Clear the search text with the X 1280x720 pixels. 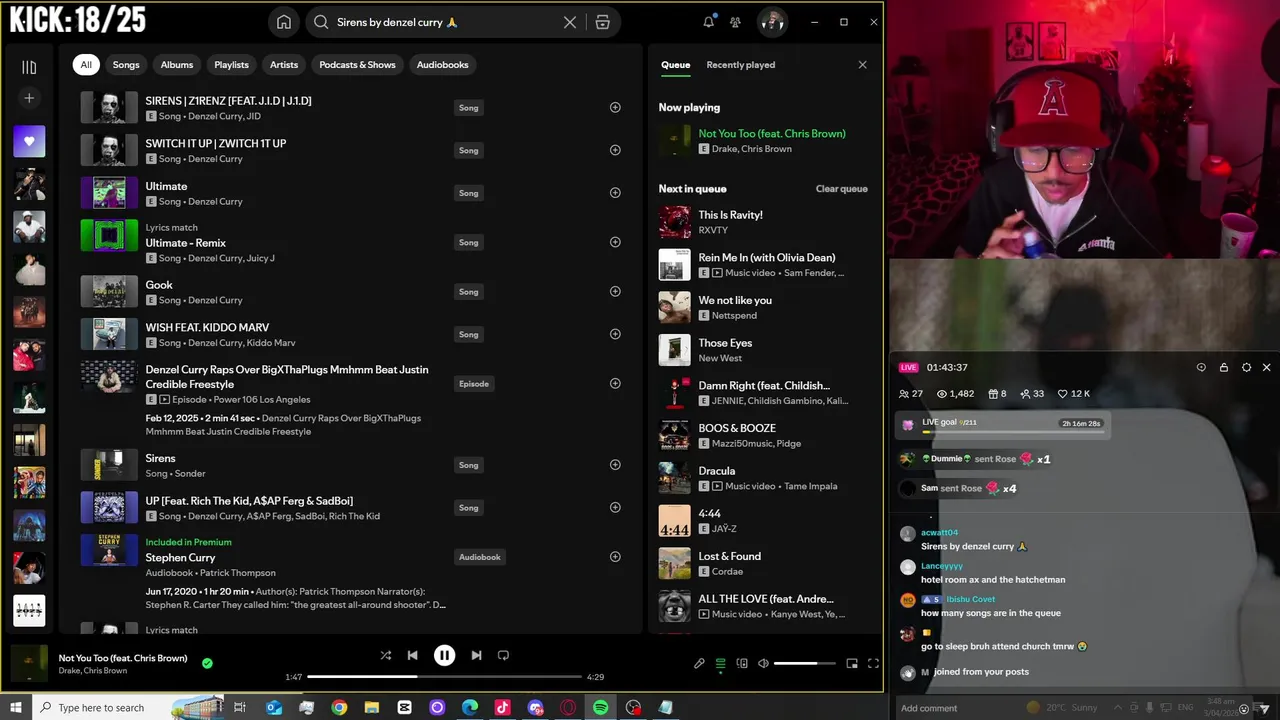coord(570,22)
